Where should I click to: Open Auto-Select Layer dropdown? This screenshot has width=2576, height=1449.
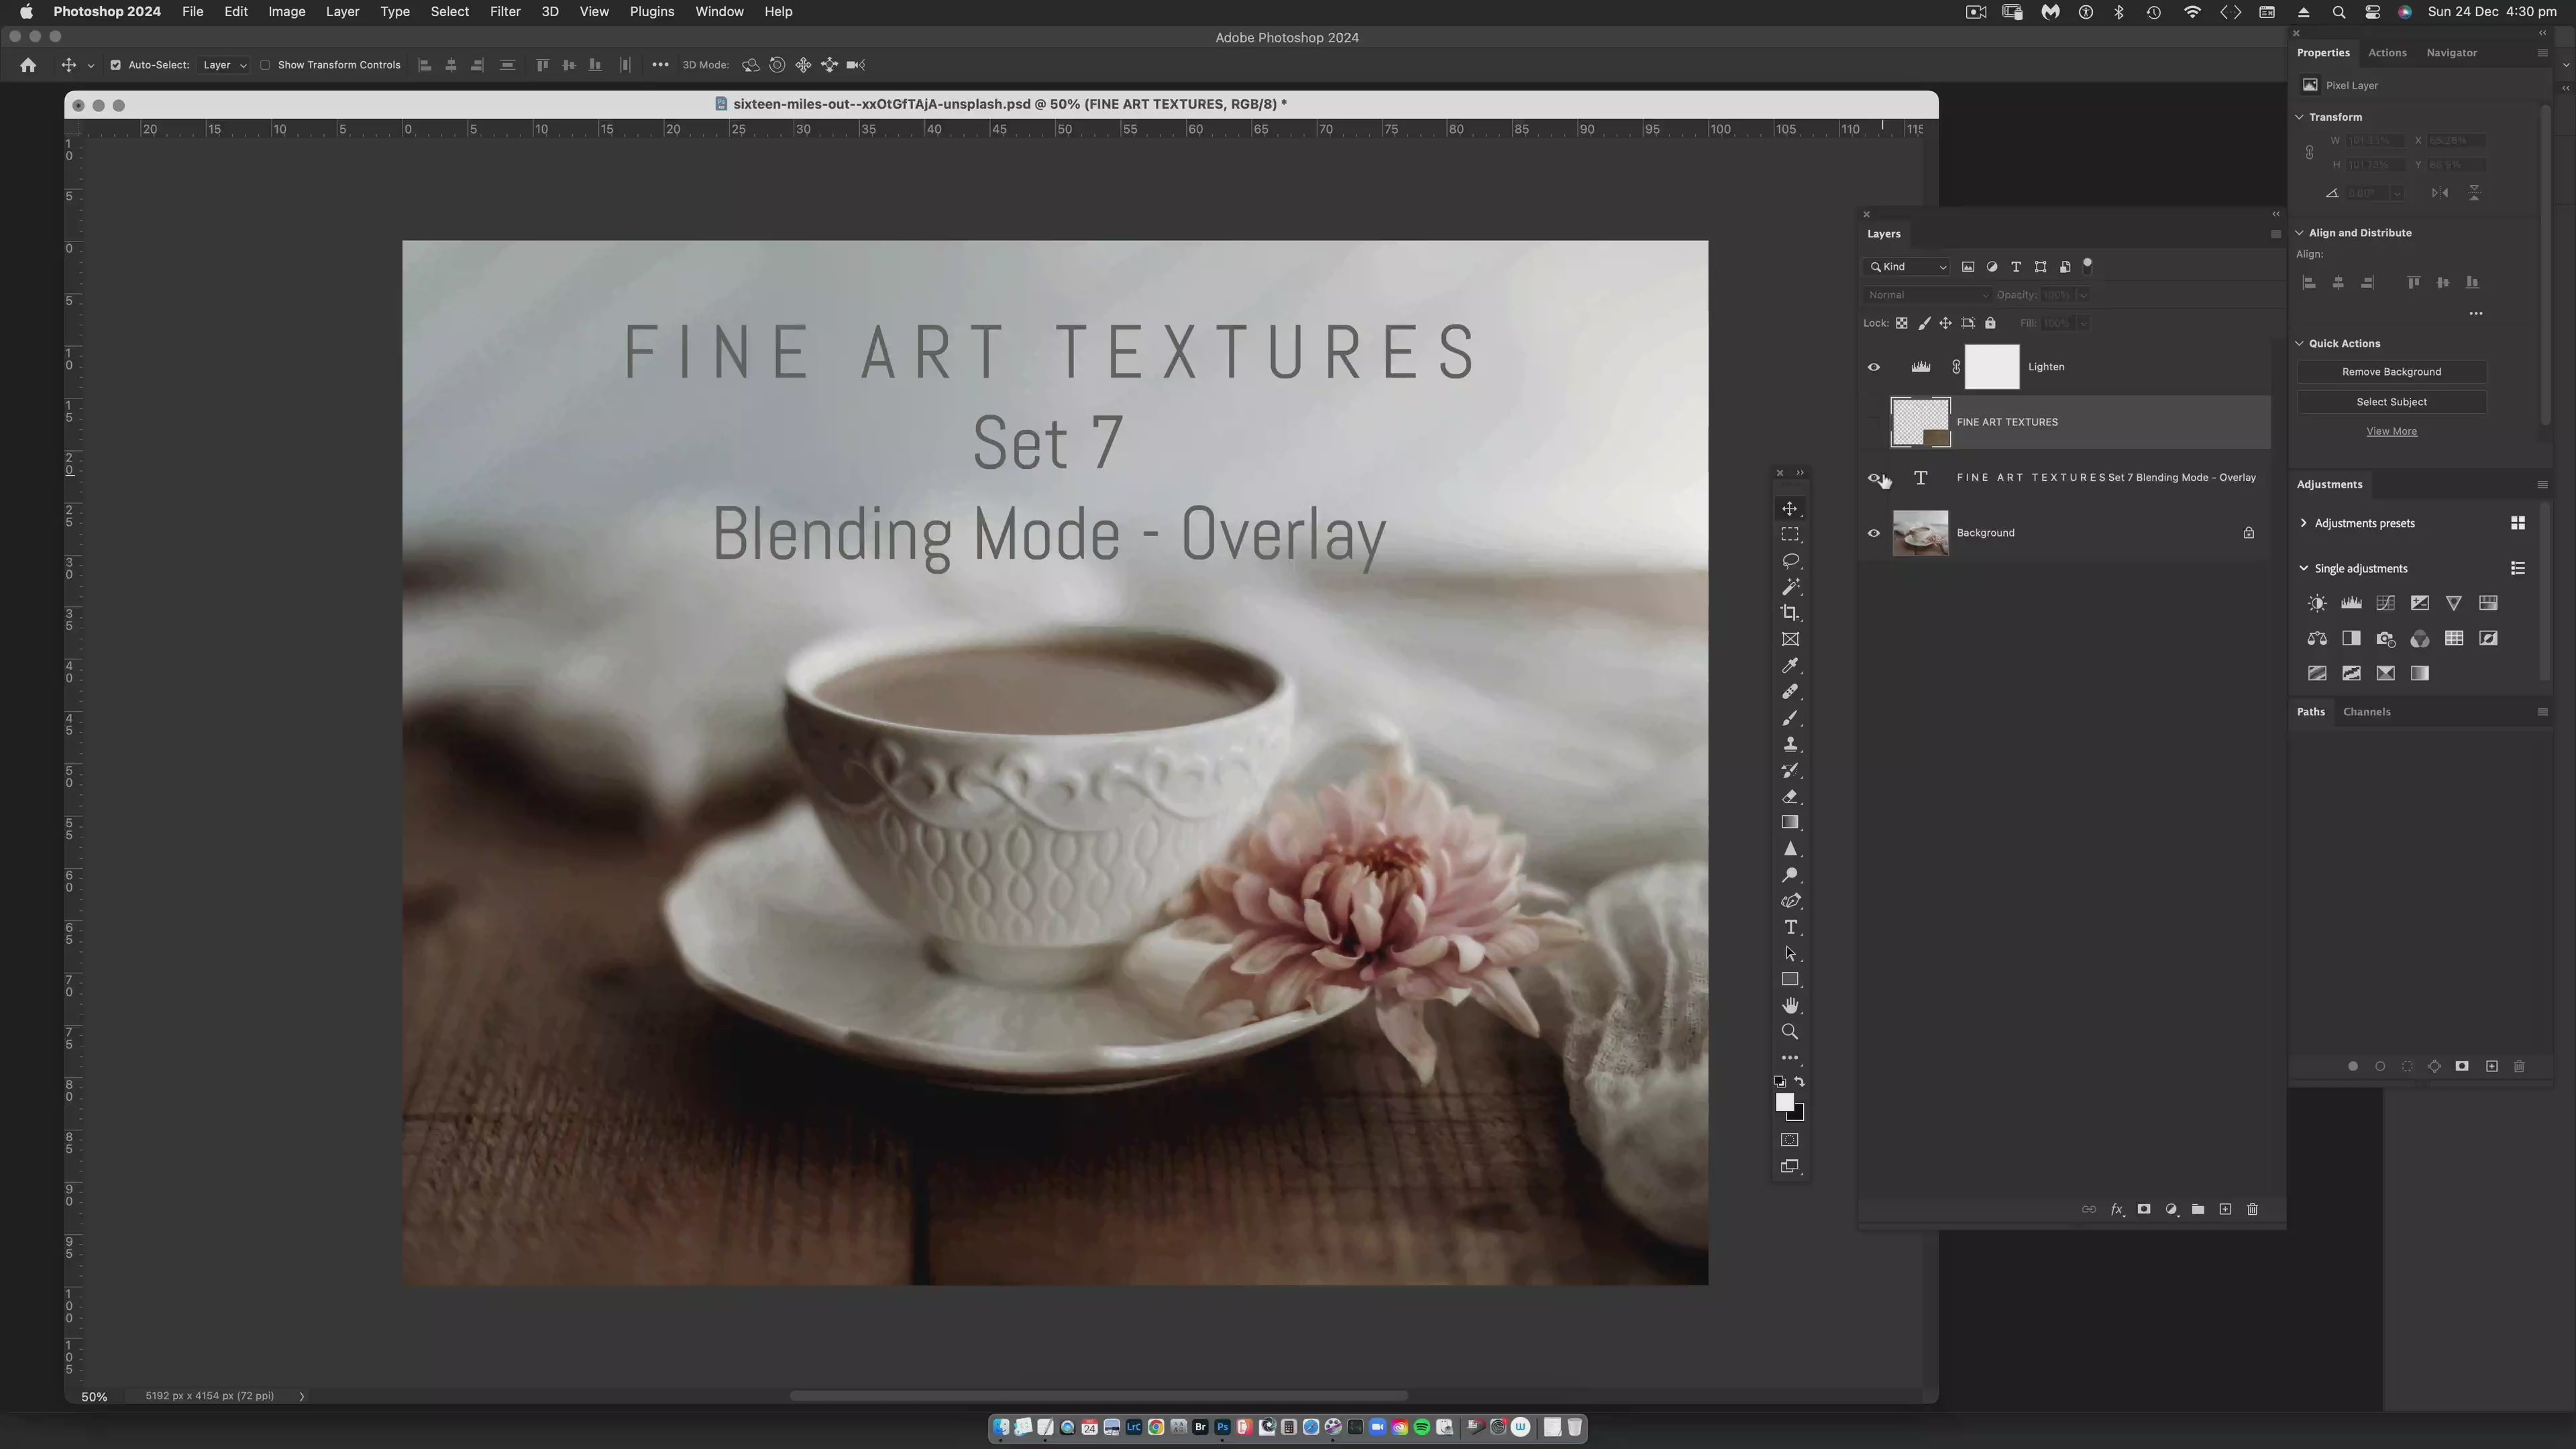(224, 65)
